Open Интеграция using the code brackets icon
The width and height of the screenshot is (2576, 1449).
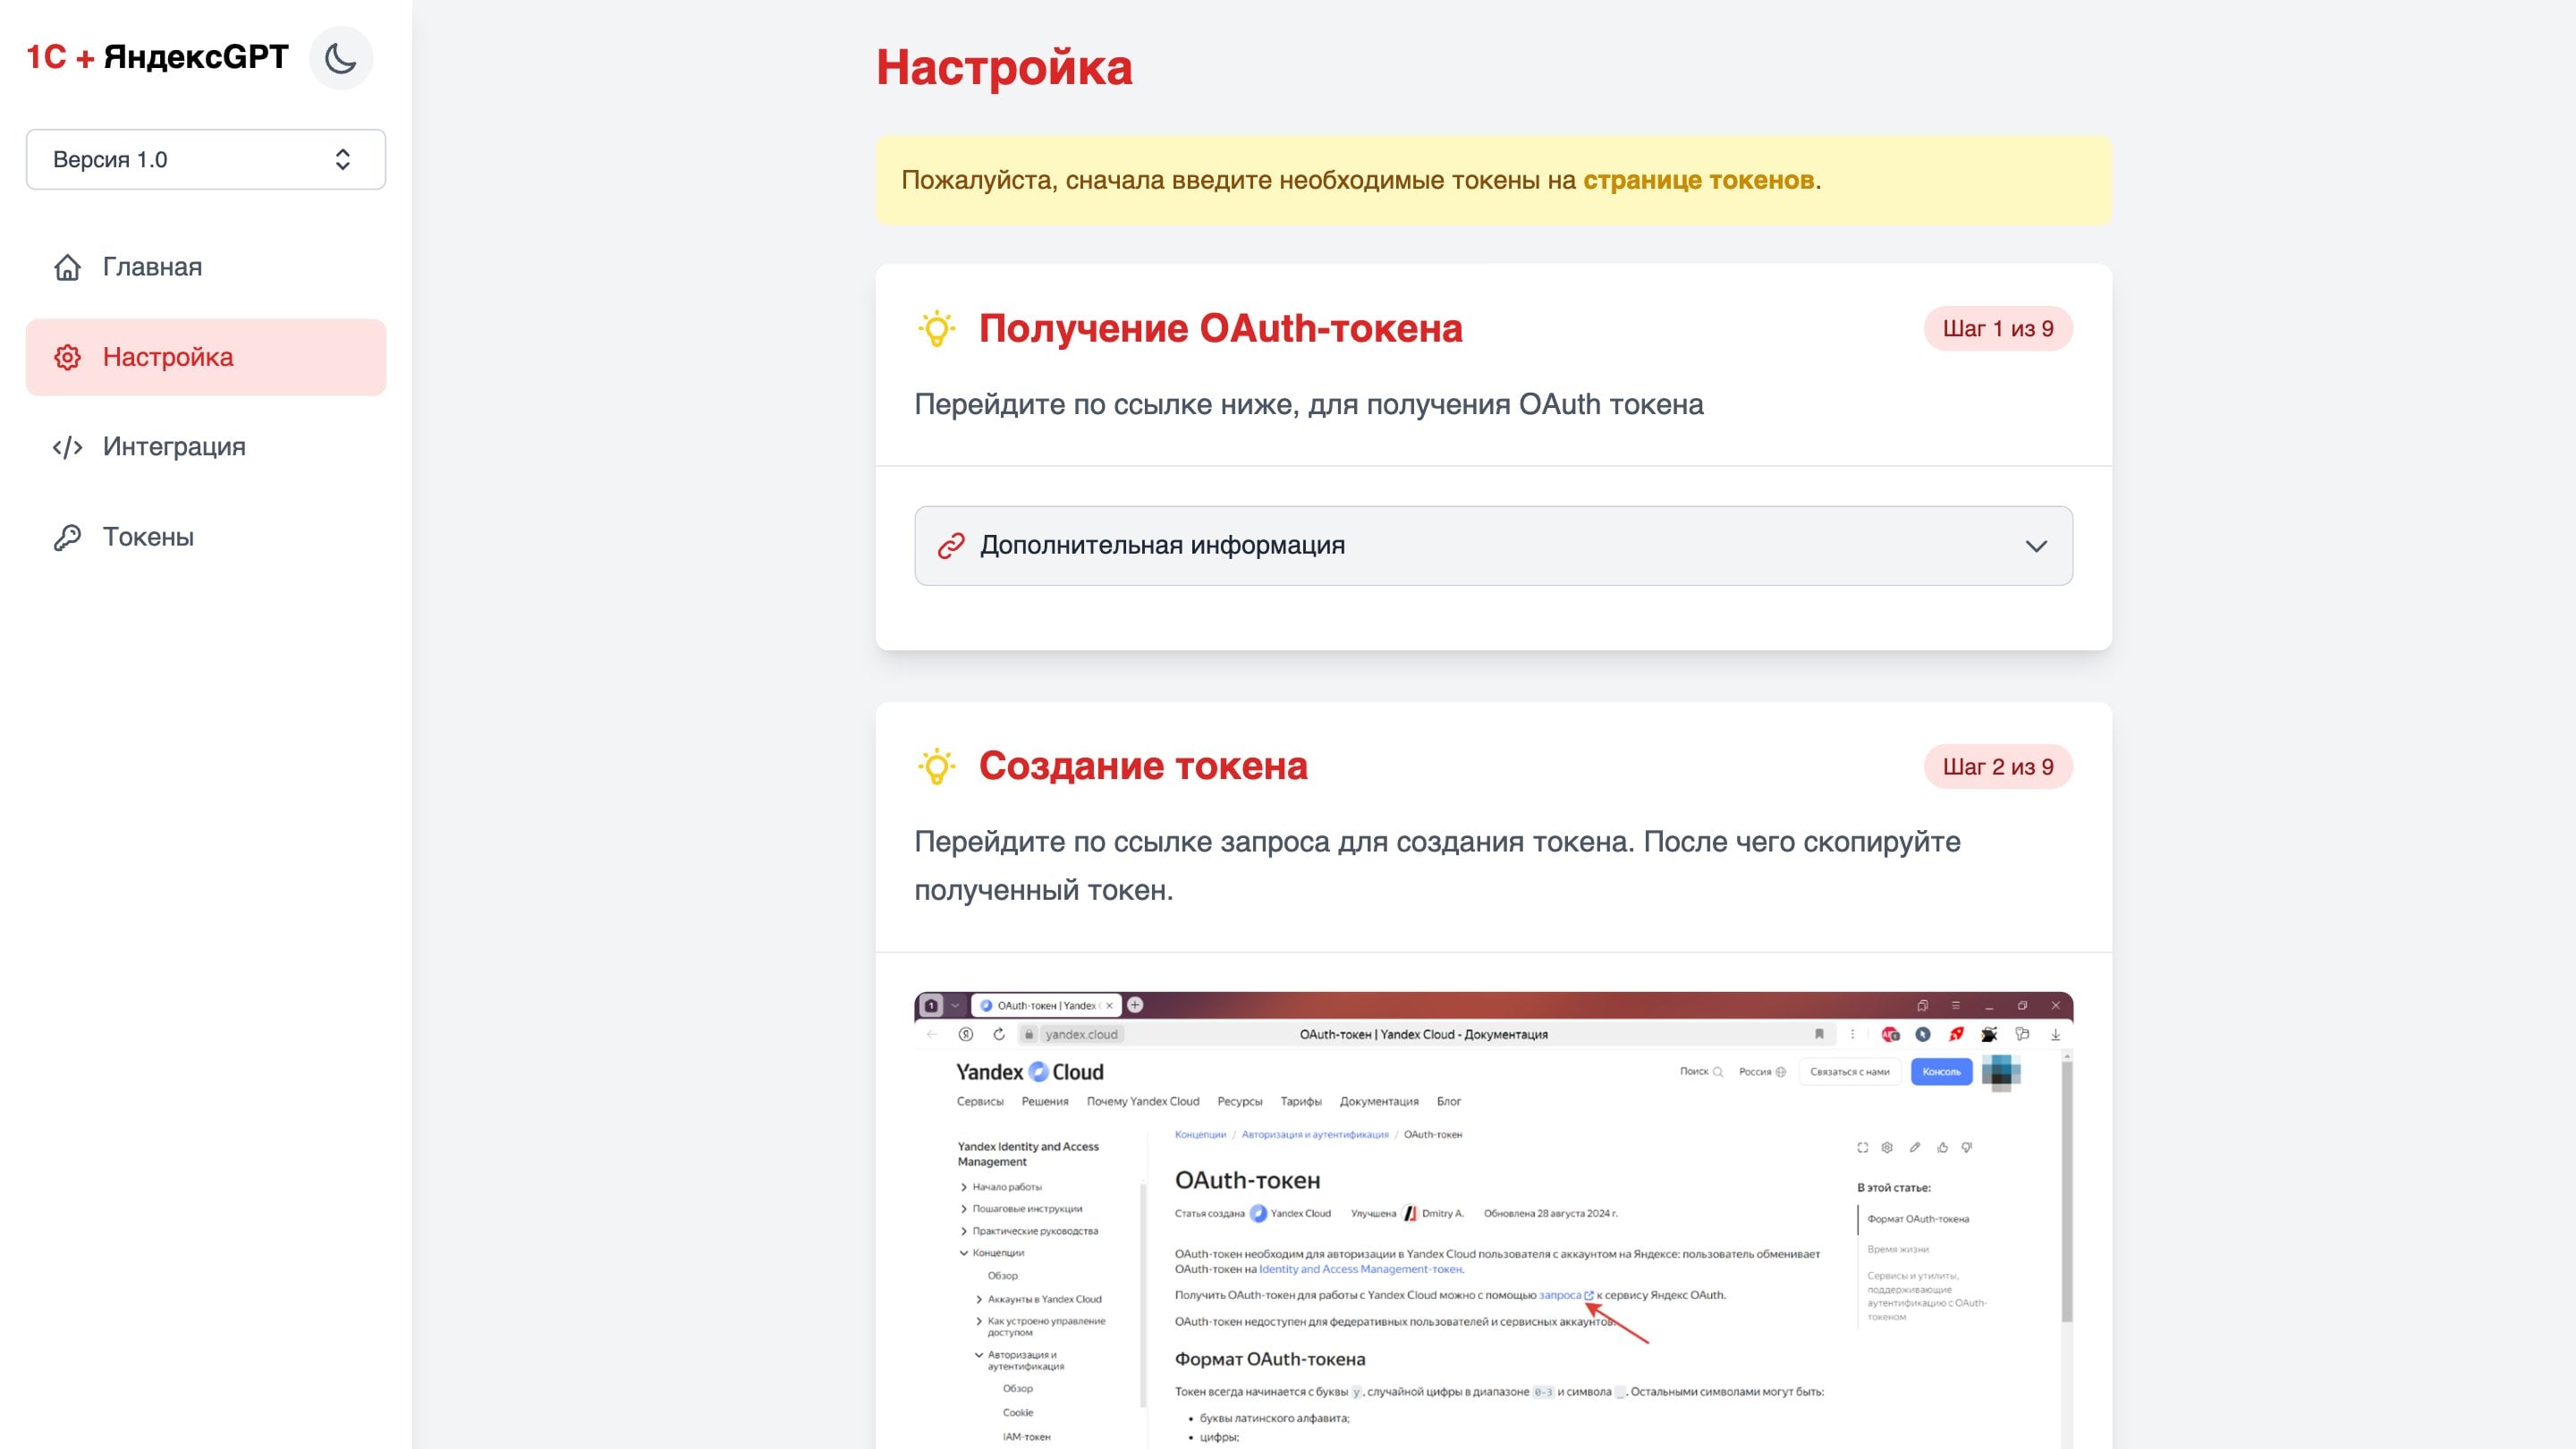pos(67,447)
